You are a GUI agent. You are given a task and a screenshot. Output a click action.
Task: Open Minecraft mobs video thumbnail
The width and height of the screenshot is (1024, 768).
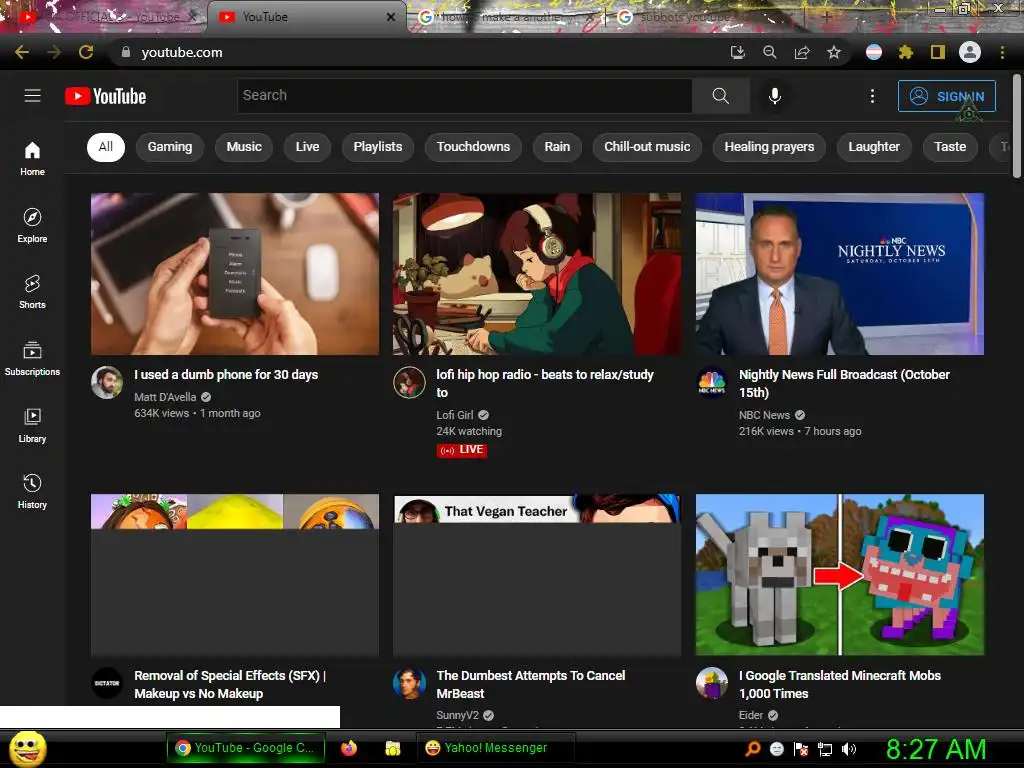pos(840,575)
